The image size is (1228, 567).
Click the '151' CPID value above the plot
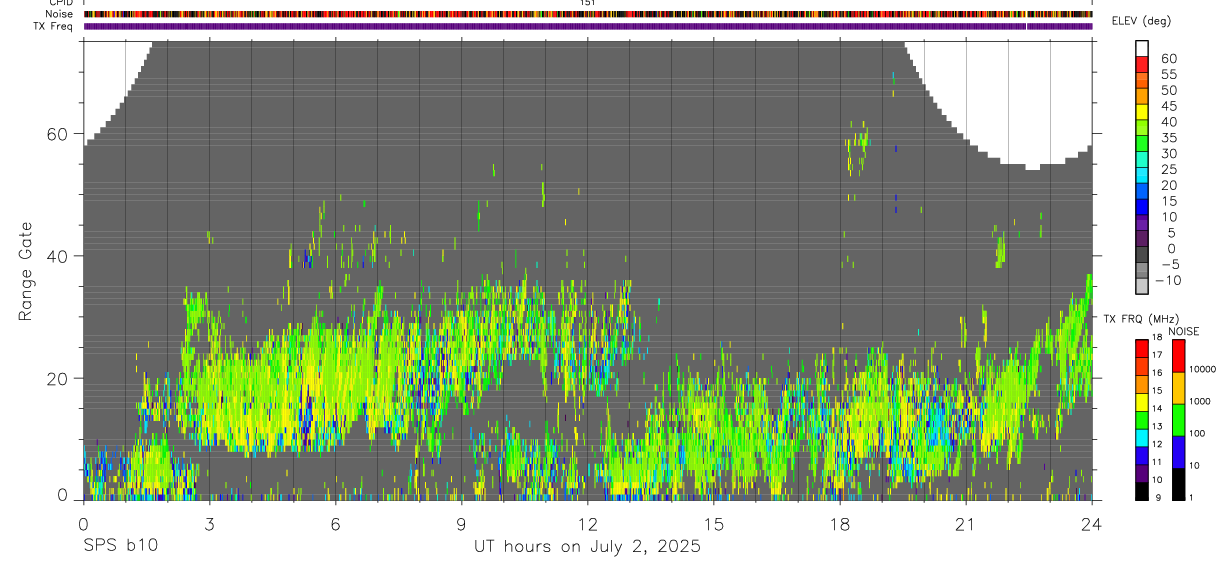tap(588, 3)
